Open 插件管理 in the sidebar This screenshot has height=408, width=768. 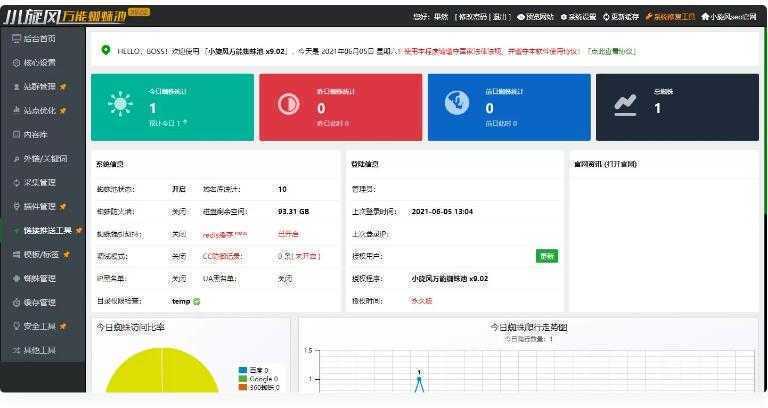click(40, 207)
